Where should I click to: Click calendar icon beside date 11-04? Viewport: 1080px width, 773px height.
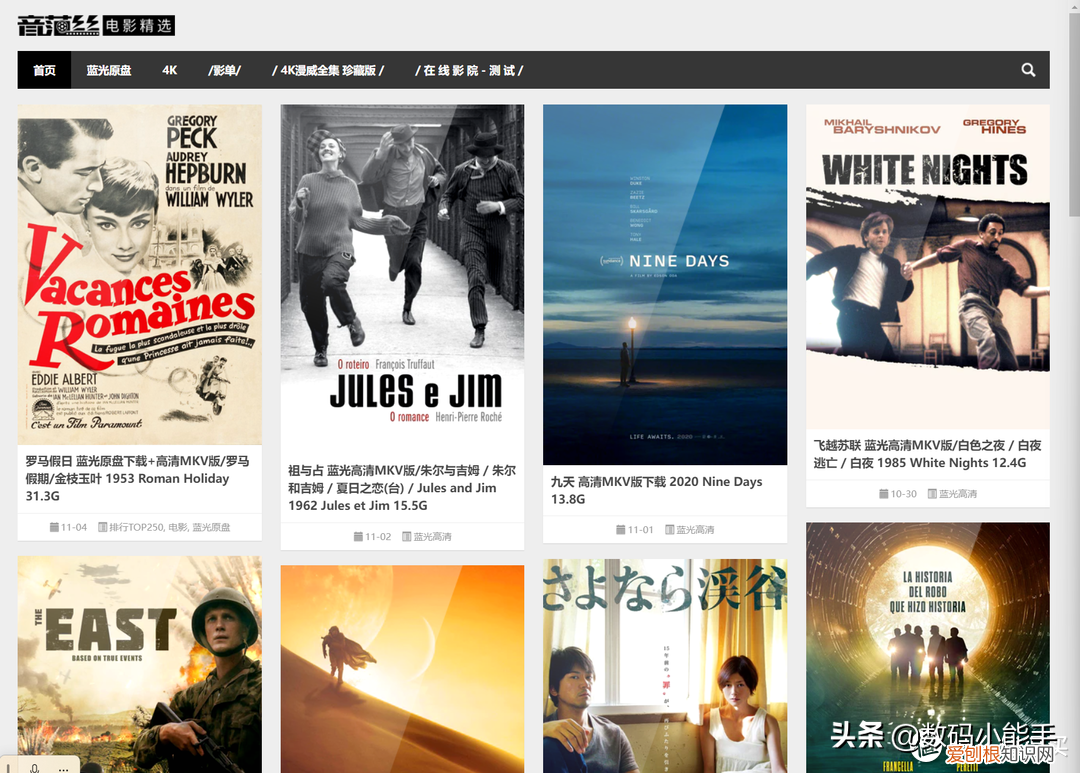point(54,527)
